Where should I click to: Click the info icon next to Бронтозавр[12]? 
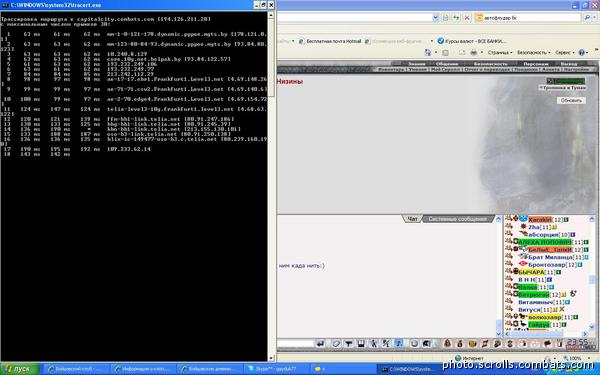coord(580,264)
